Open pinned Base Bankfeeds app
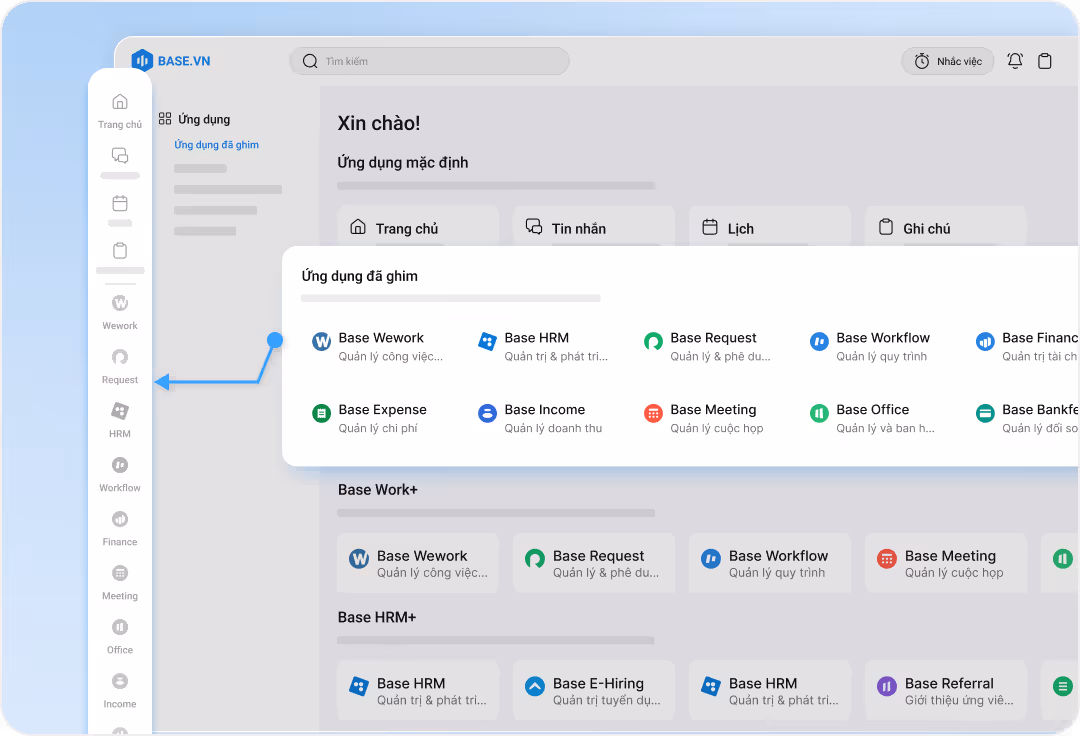1080x736 pixels. coord(1026,418)
